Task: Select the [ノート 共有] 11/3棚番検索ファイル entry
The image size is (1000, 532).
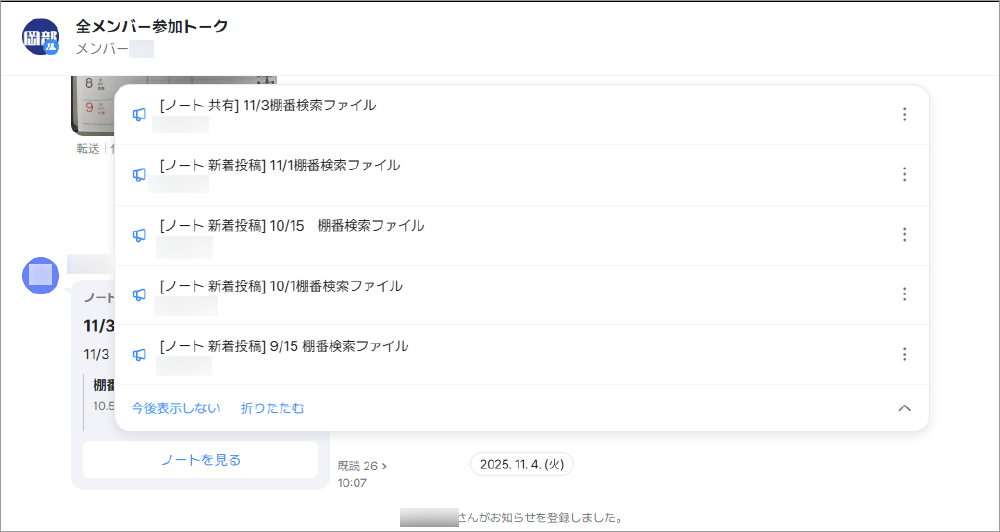Action: (x=267, y=105)
